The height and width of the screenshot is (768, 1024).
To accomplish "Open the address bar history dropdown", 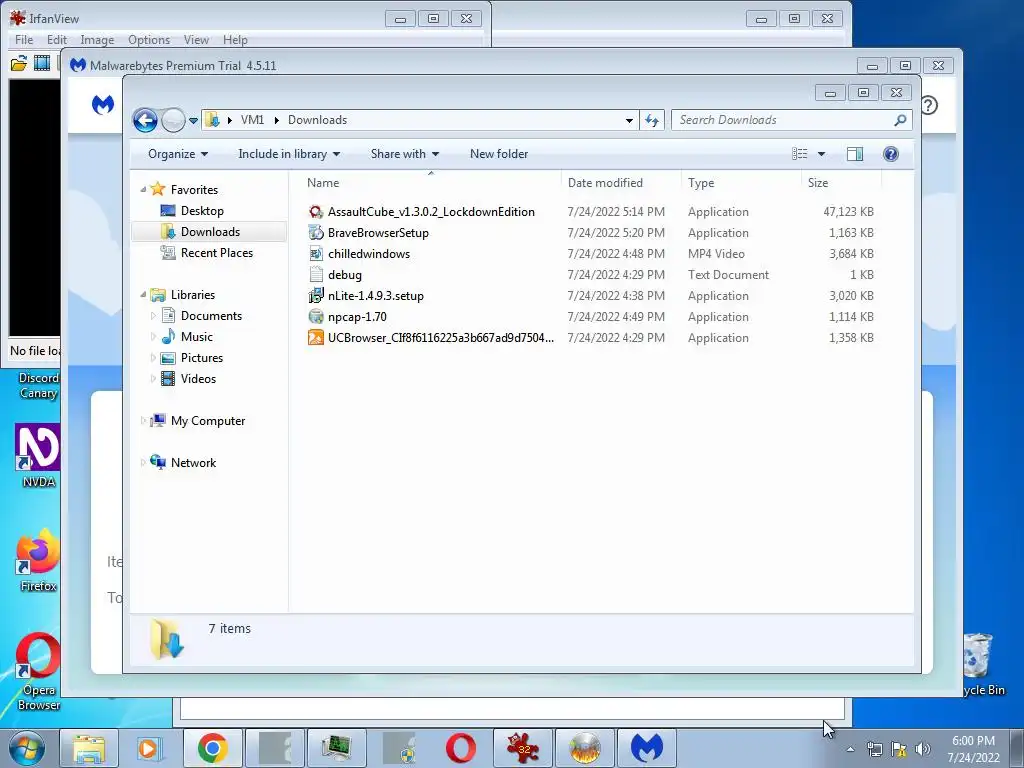I will tap(629, 120).
